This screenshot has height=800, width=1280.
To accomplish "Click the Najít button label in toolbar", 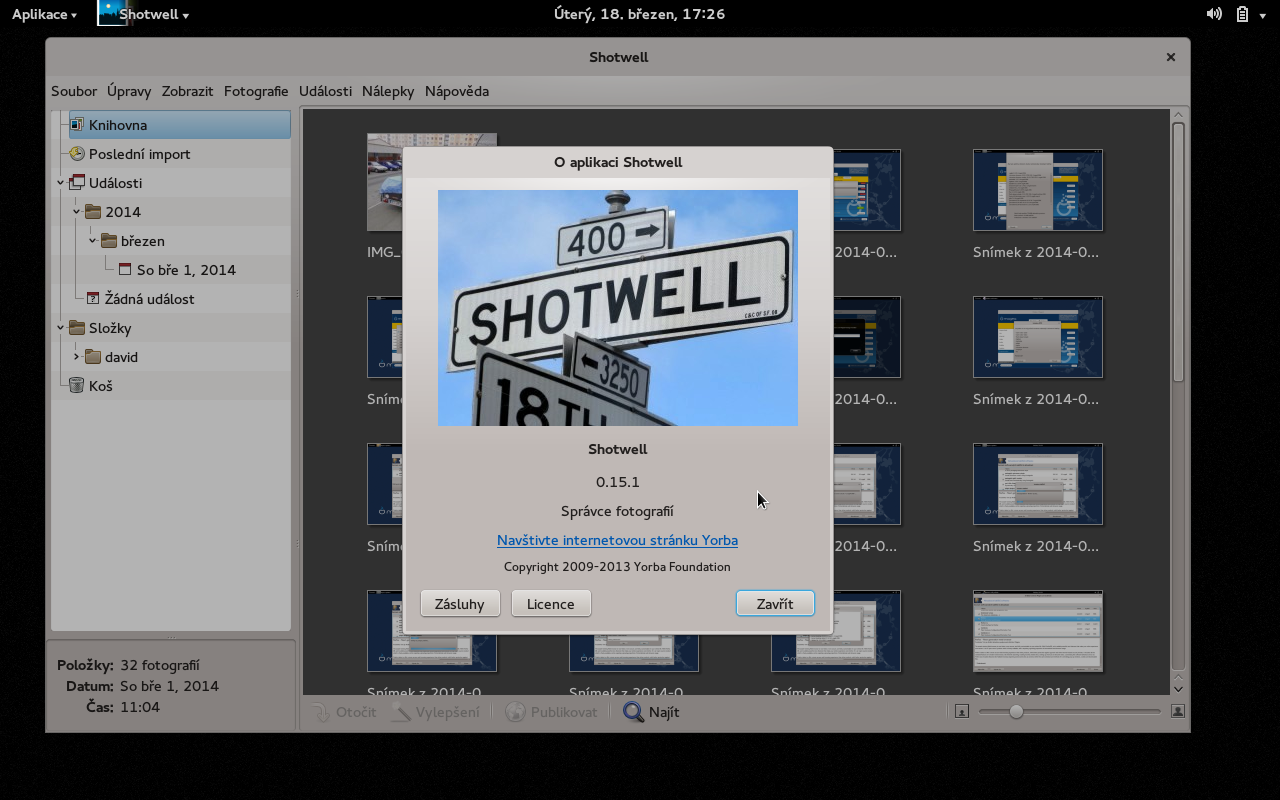I will 664,712.
